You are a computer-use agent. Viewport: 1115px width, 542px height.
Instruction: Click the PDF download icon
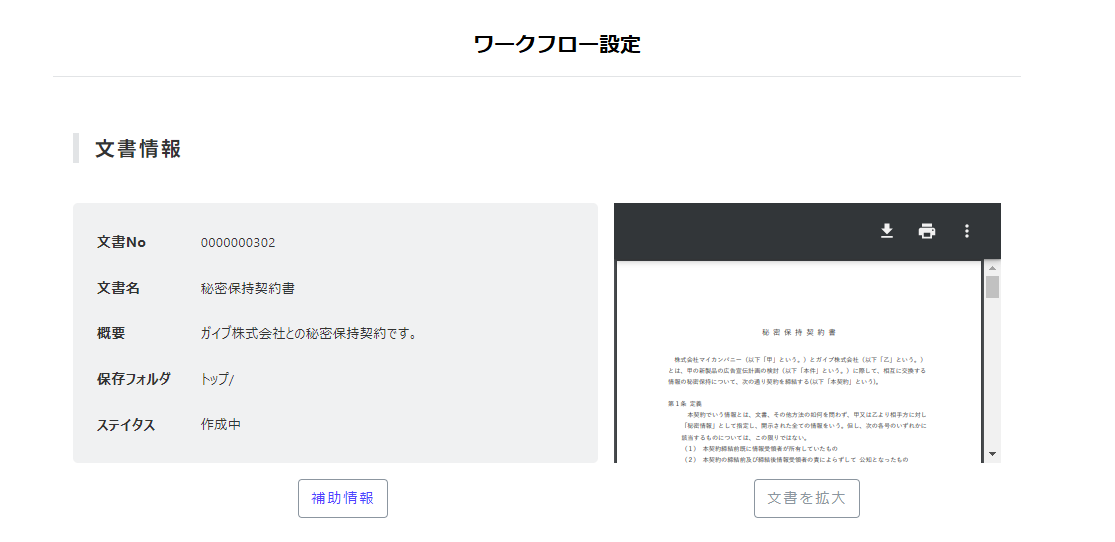coord(886,231)
